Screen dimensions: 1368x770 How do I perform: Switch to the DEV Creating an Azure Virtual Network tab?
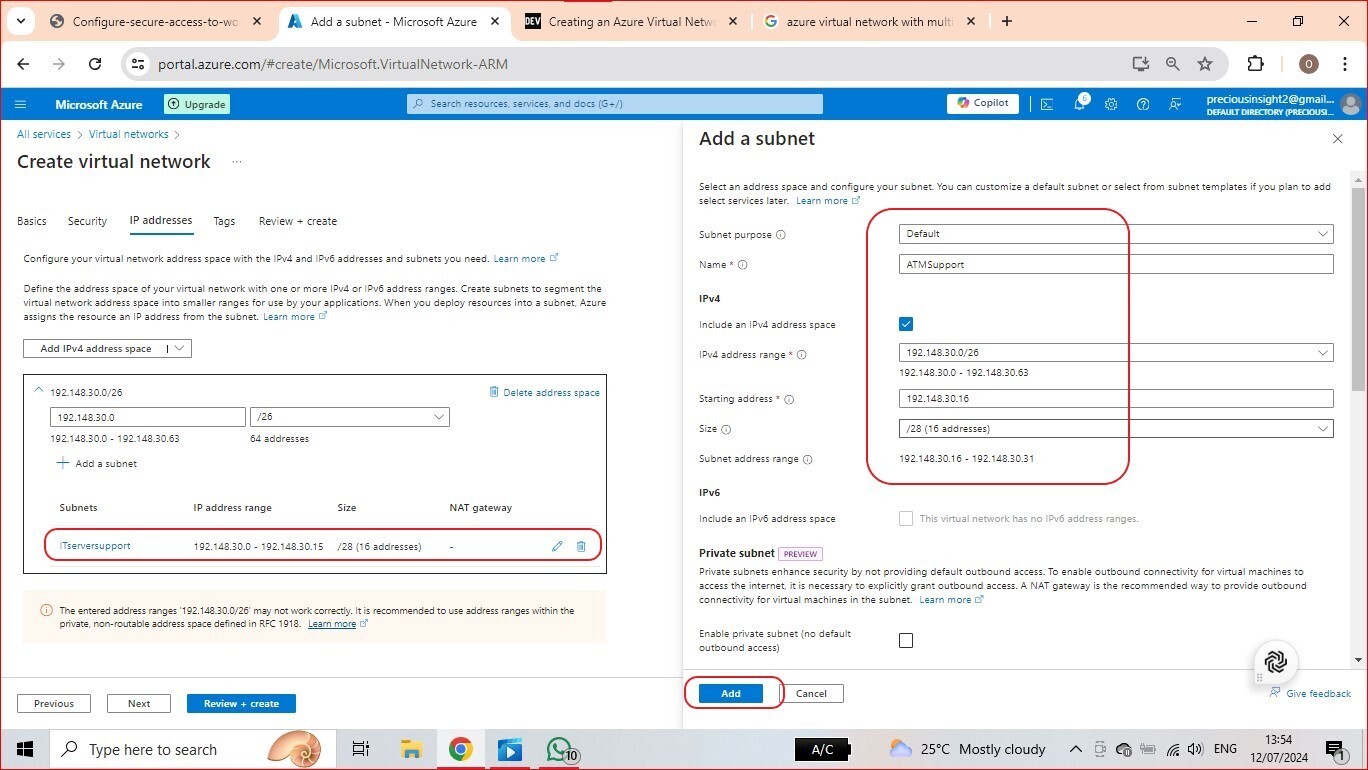click(633, 21)
